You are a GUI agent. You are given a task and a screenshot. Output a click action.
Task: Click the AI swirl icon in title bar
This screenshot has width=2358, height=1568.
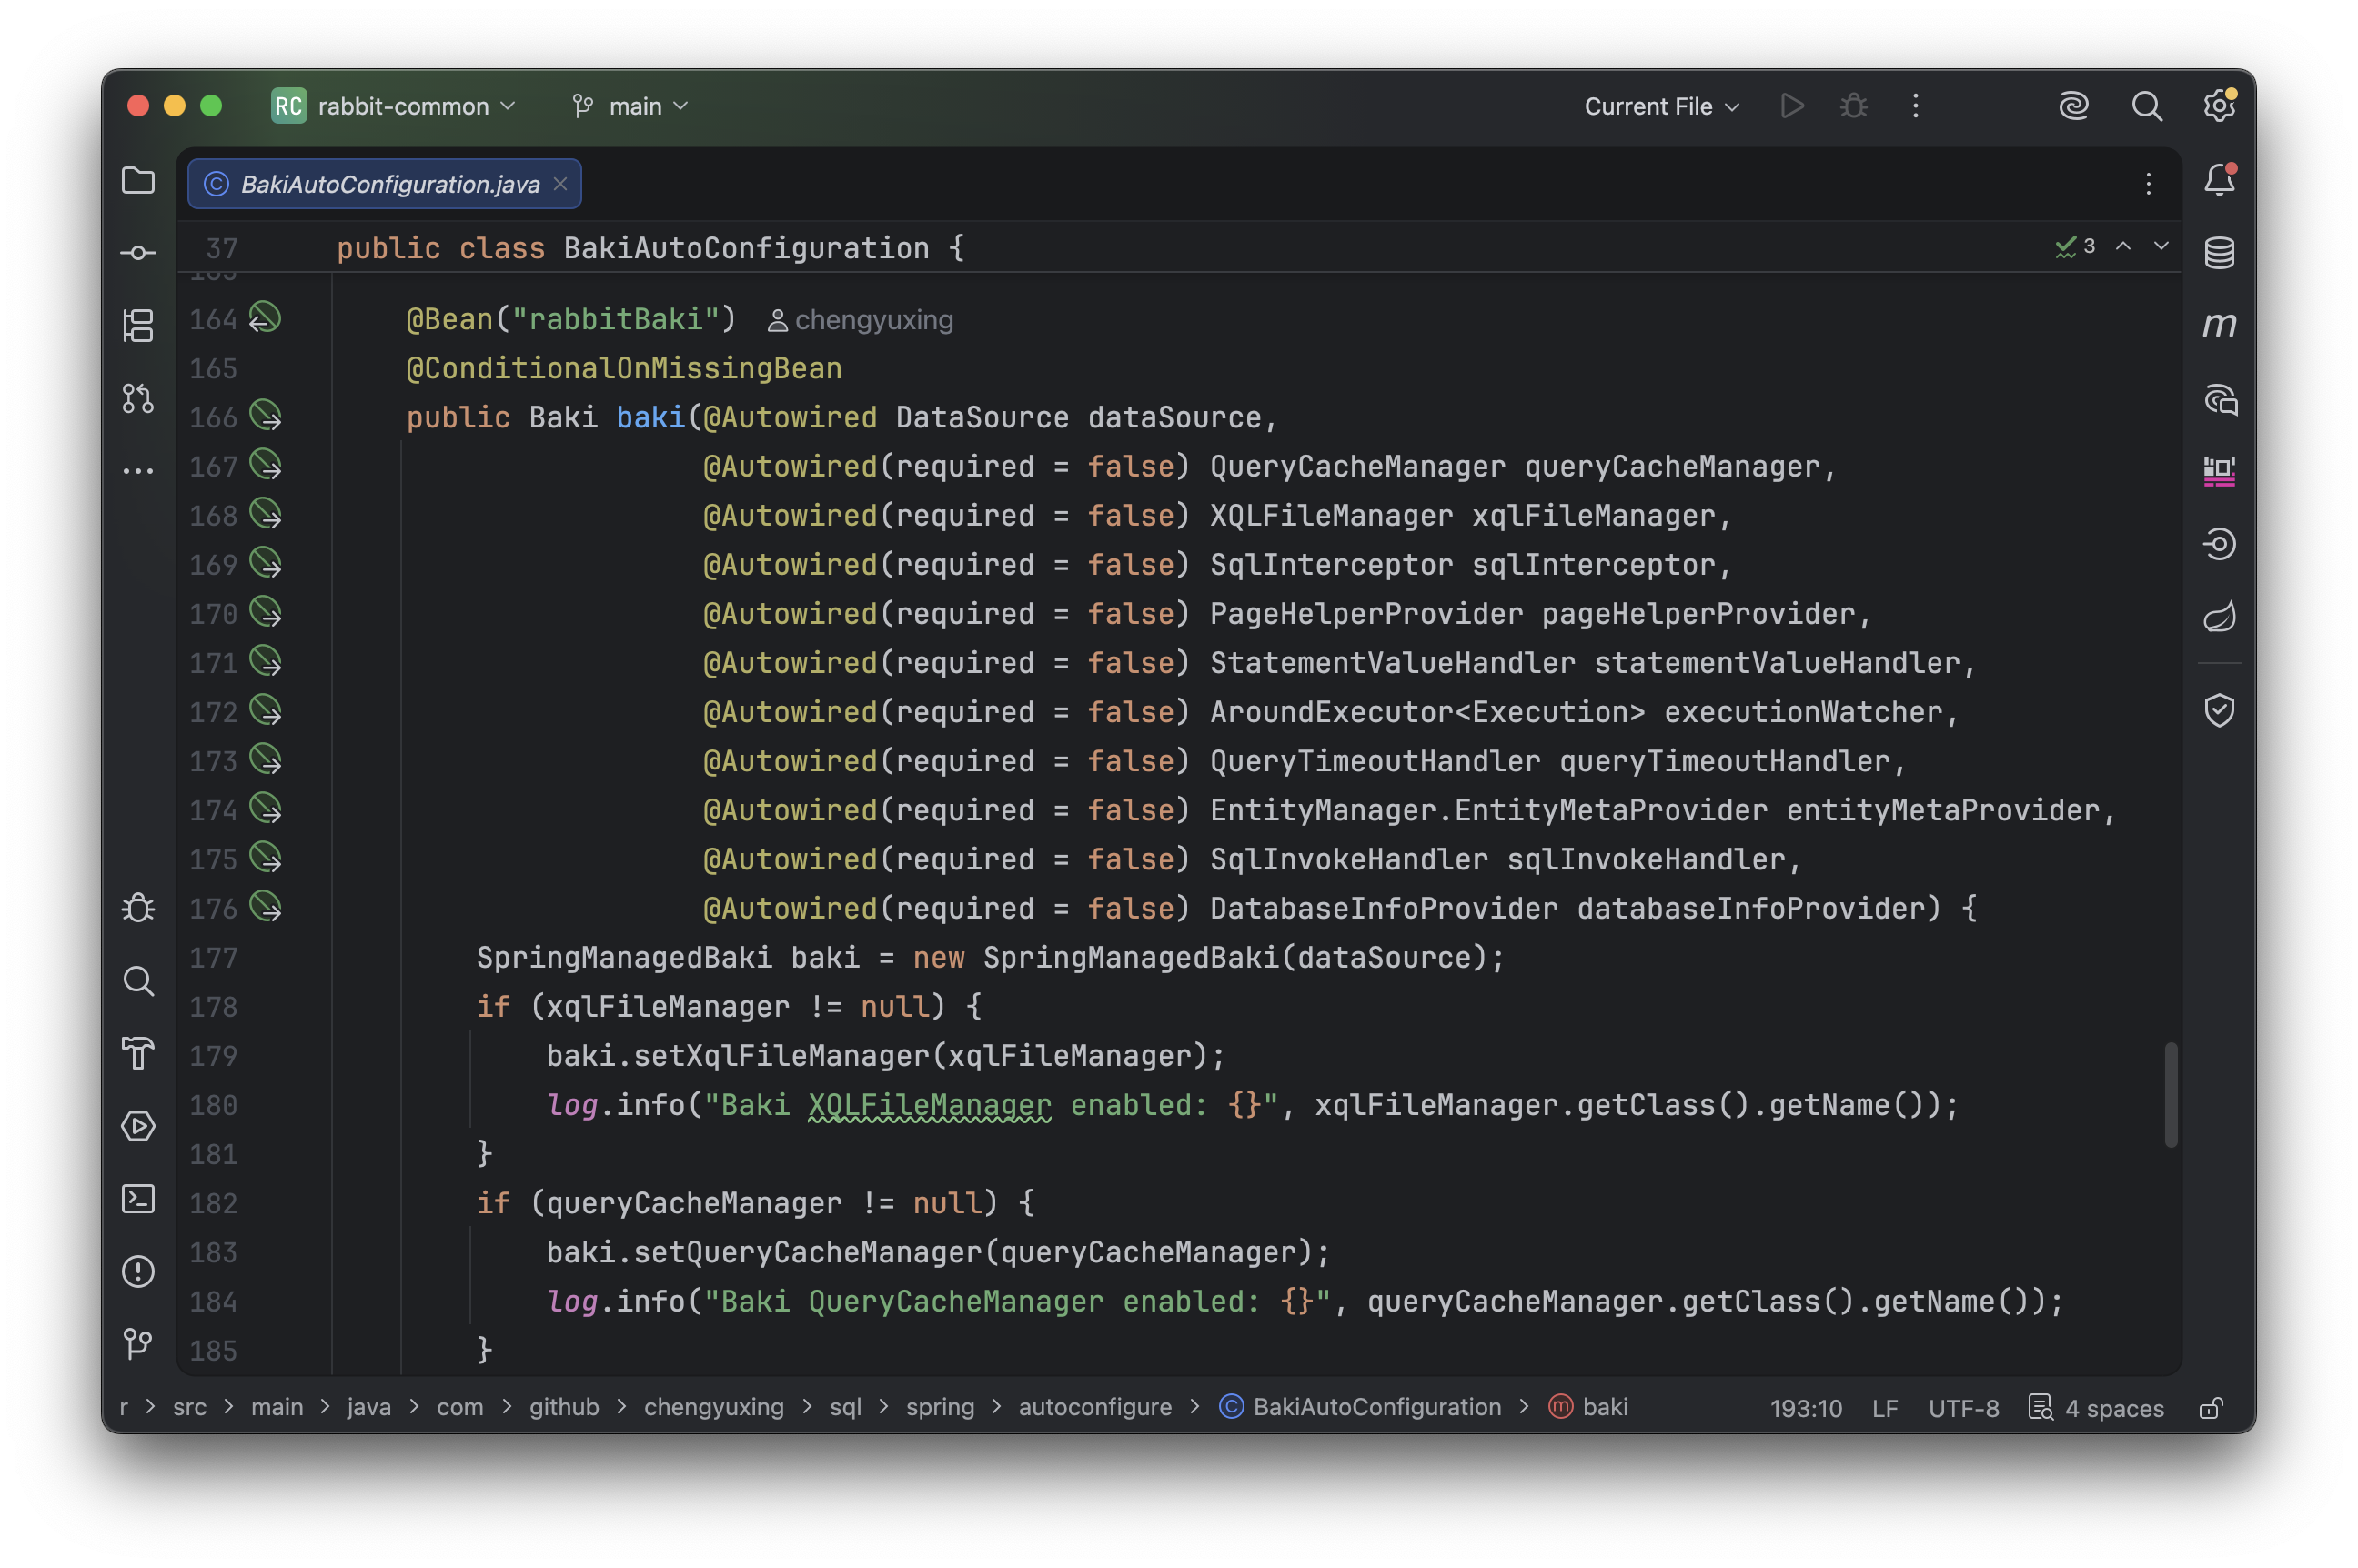click(x=2074, y=106)
